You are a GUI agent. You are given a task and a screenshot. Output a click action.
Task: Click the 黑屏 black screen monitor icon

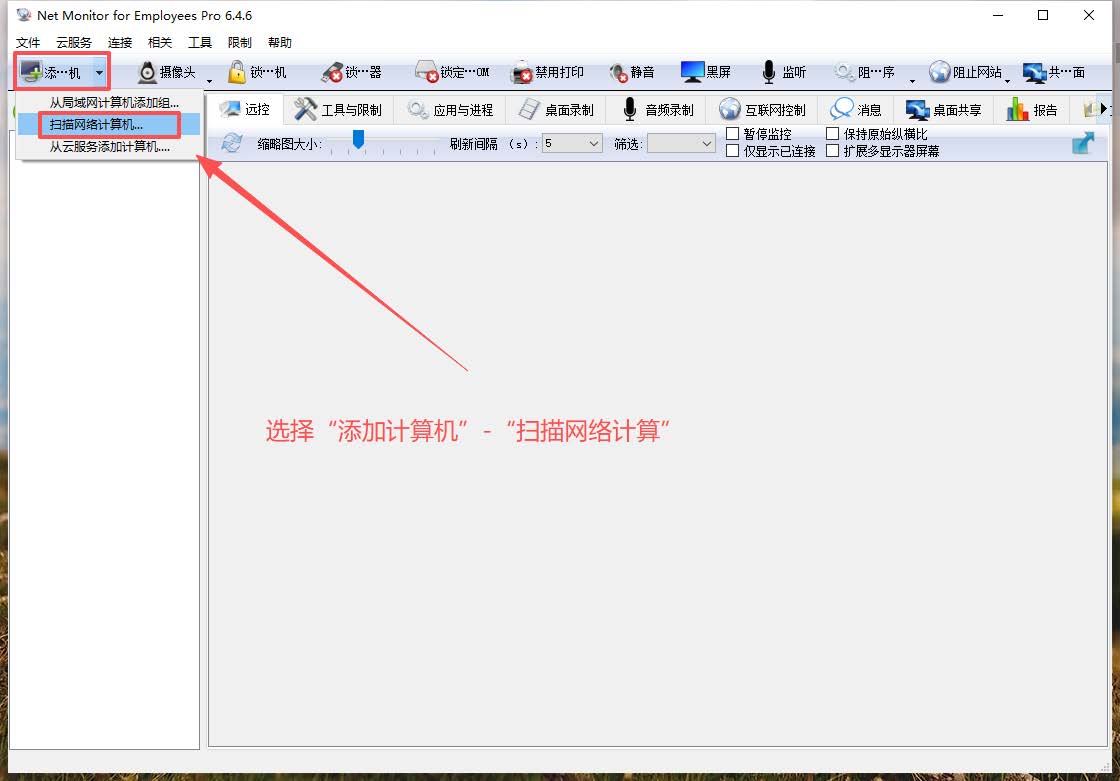[x=692, y=72]
